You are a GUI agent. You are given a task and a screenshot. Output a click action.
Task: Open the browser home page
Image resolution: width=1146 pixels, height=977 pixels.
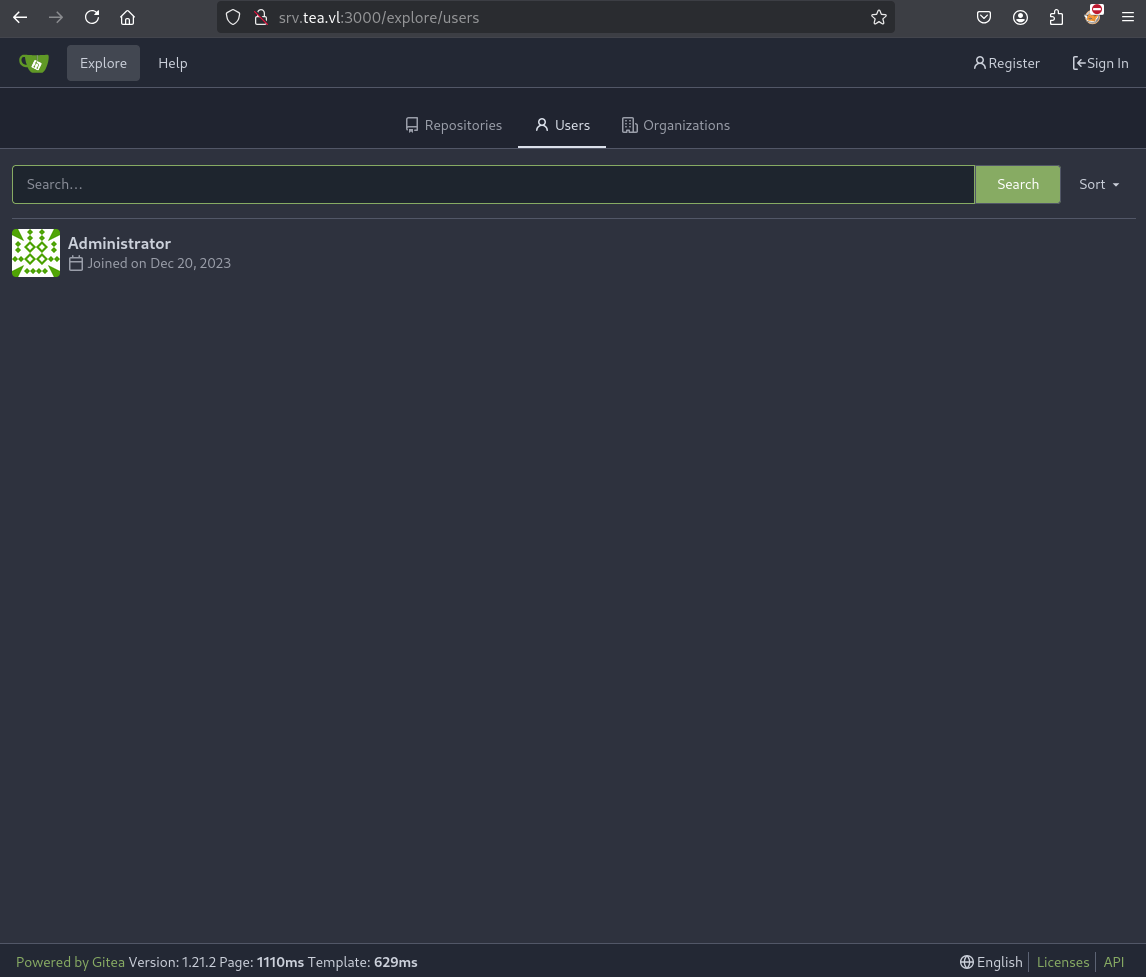click(127, 18)
